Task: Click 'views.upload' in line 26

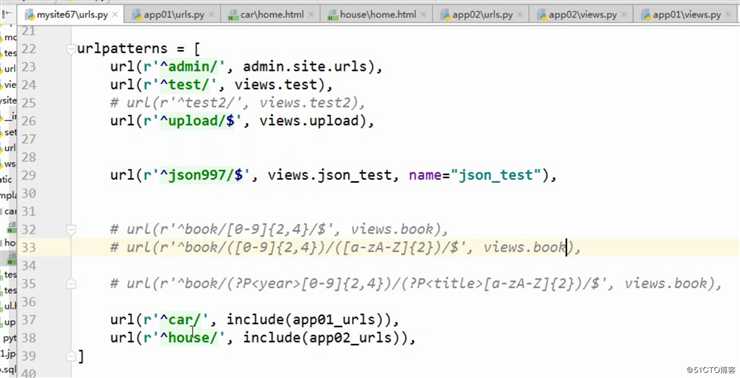Action: [x=309, y=121]
